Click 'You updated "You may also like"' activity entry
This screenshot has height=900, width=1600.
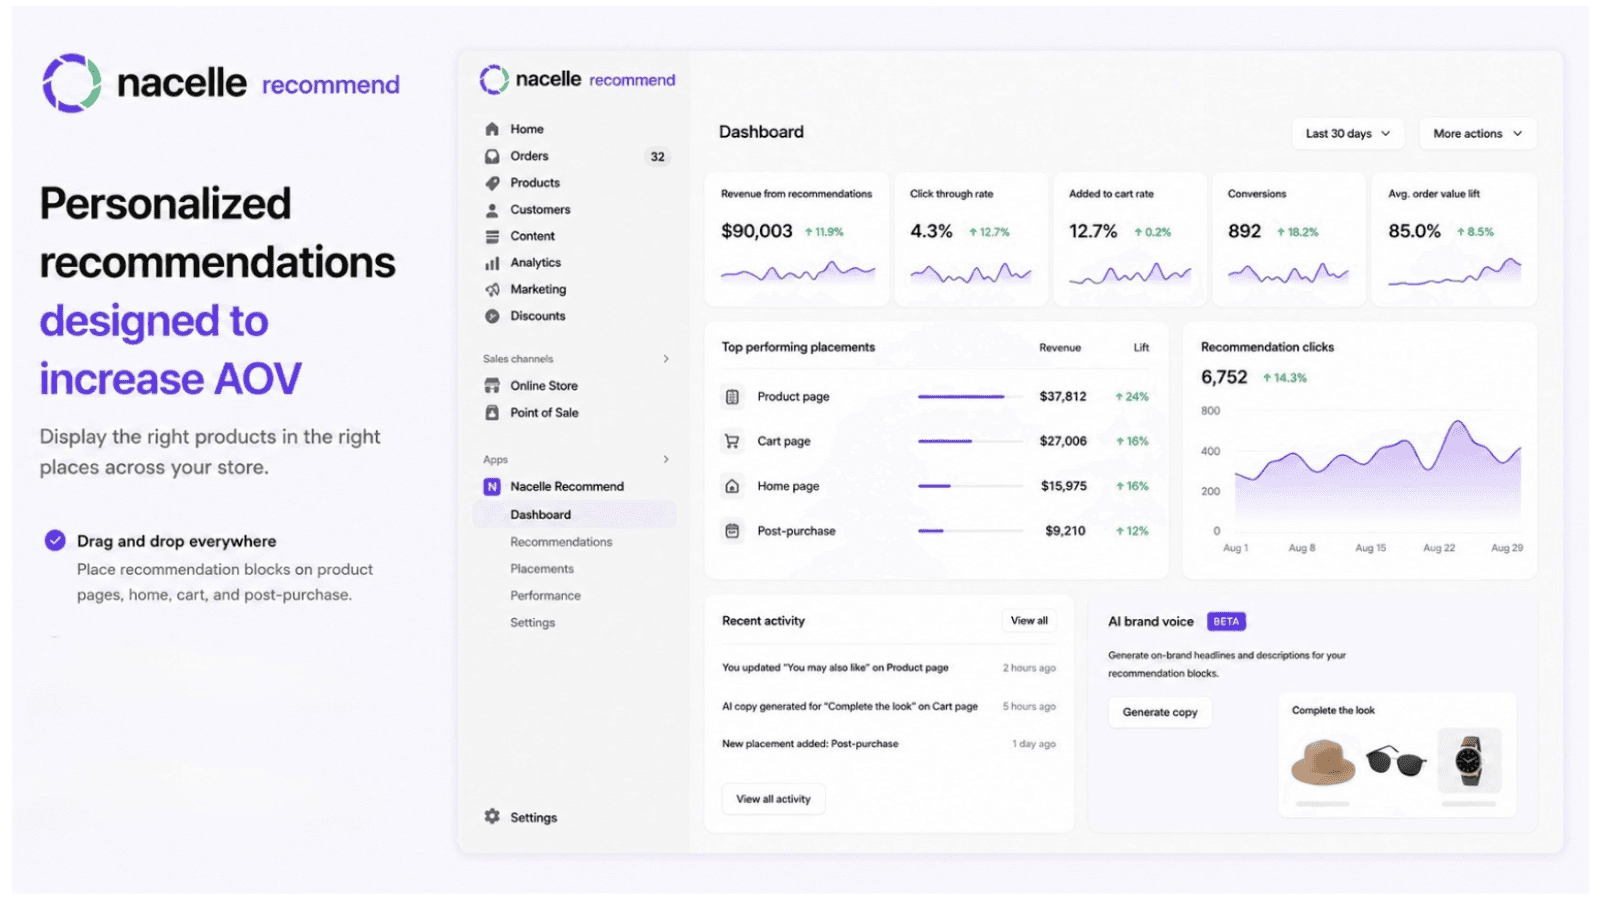pos(835,668)
